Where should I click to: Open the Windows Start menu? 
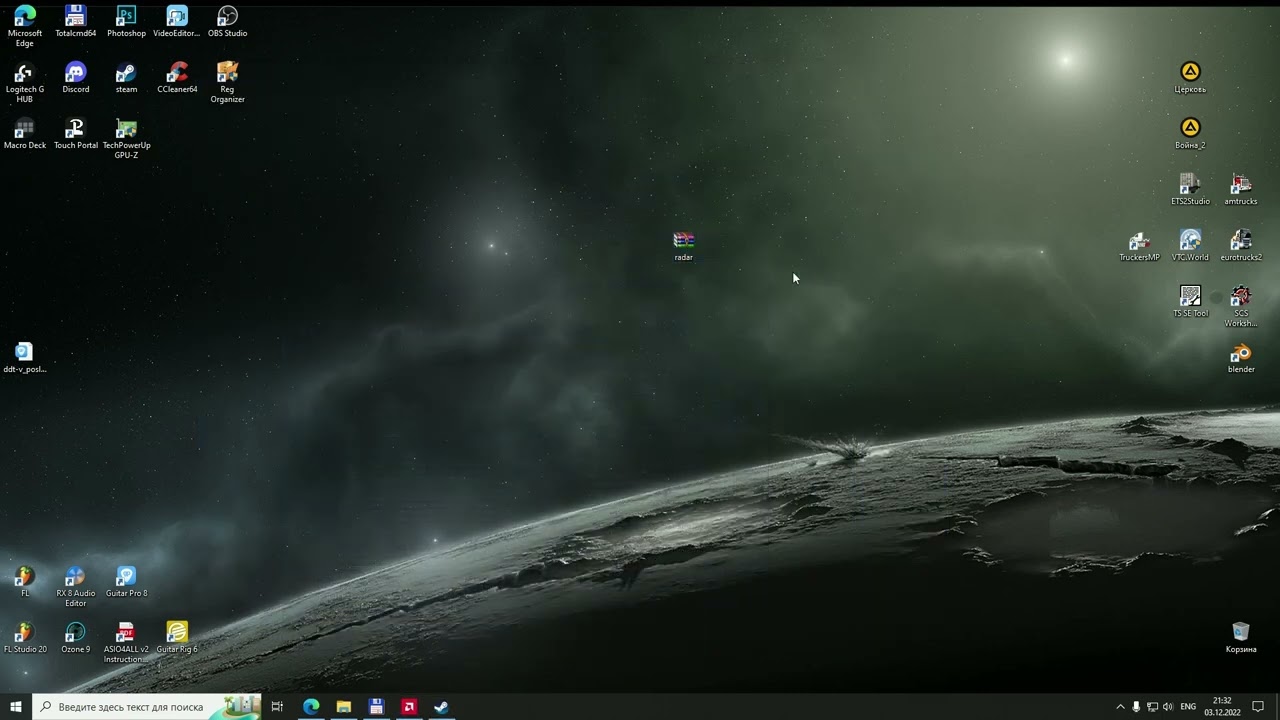[16, 707]
